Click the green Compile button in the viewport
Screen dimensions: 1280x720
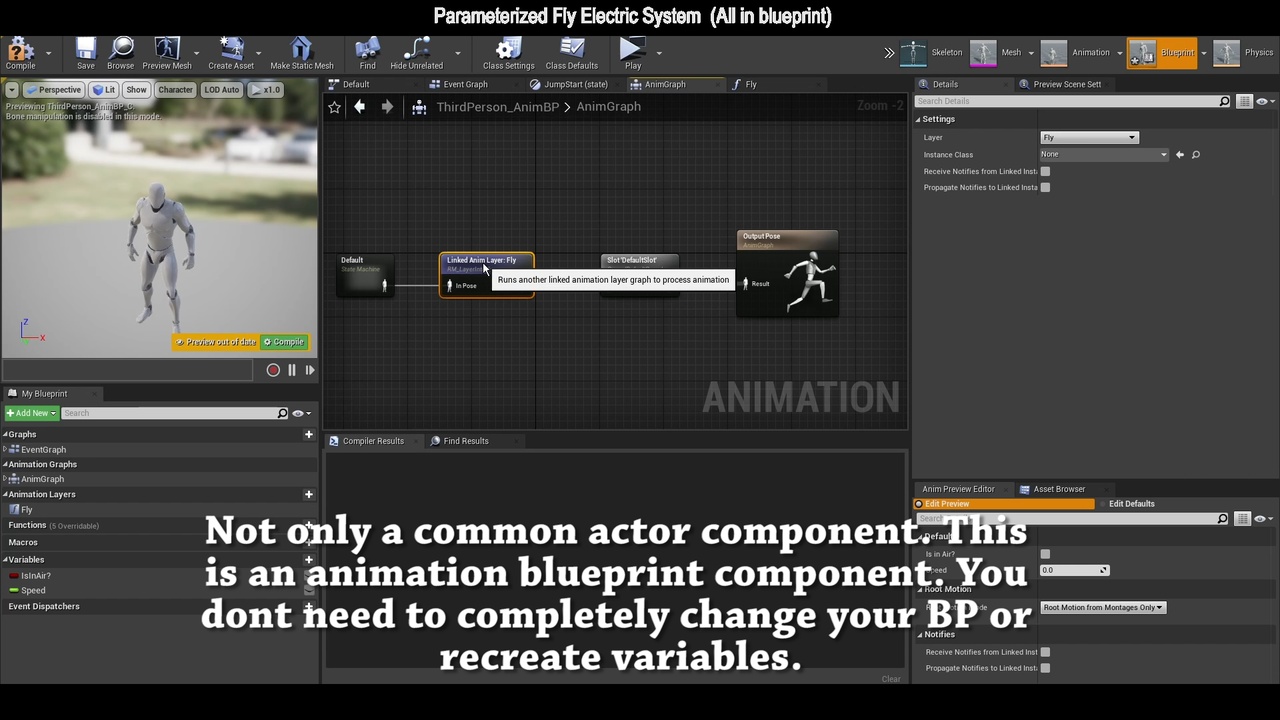pos(284,342)
